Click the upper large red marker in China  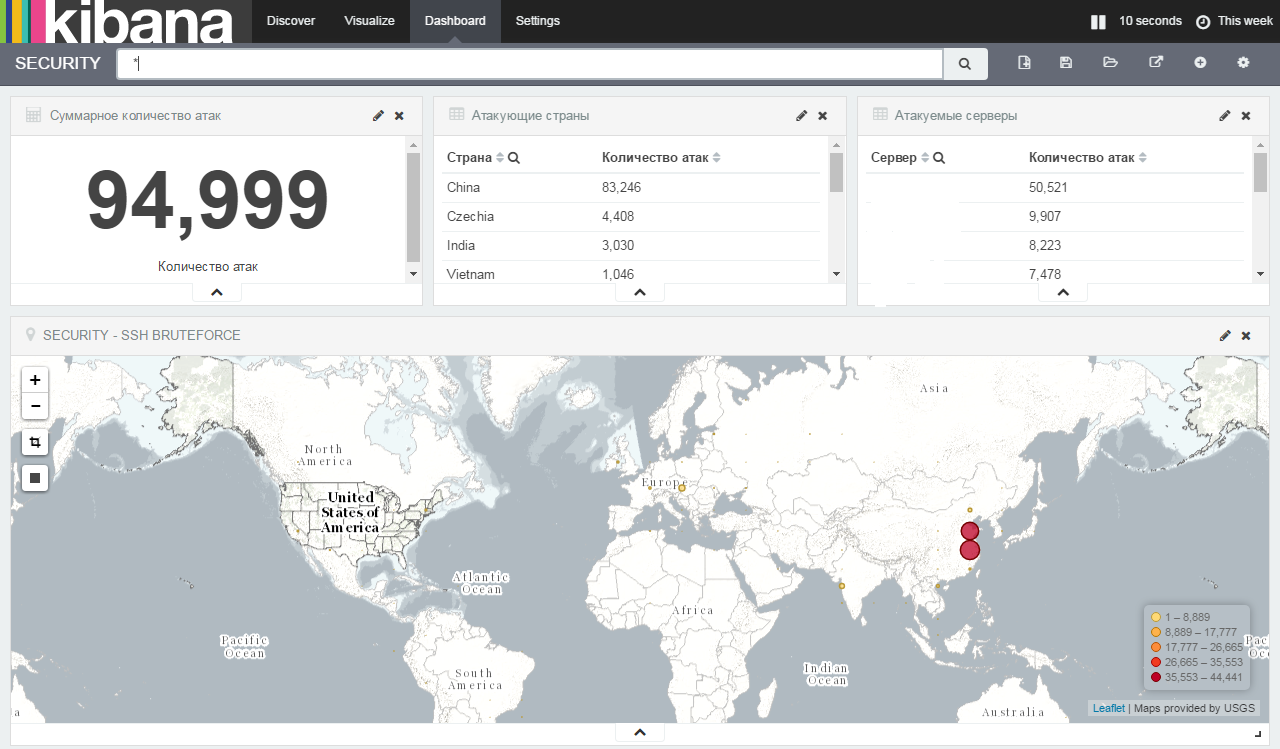click(x=970, y=531)
